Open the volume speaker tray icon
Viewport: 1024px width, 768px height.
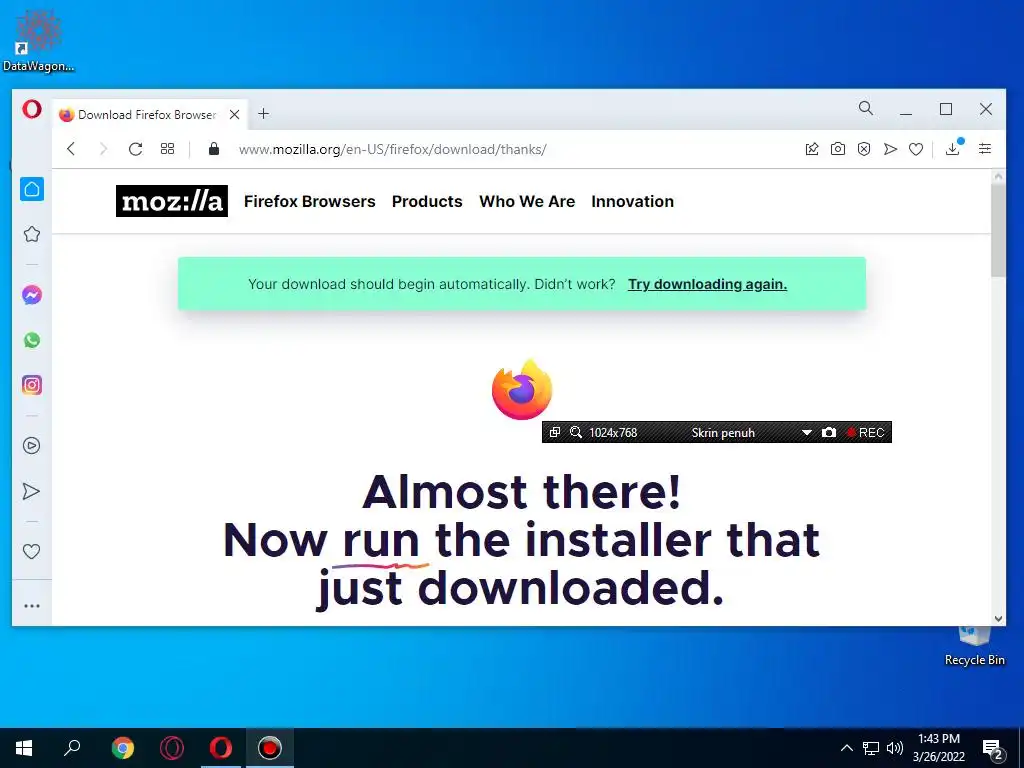click(x=895, y=748)
